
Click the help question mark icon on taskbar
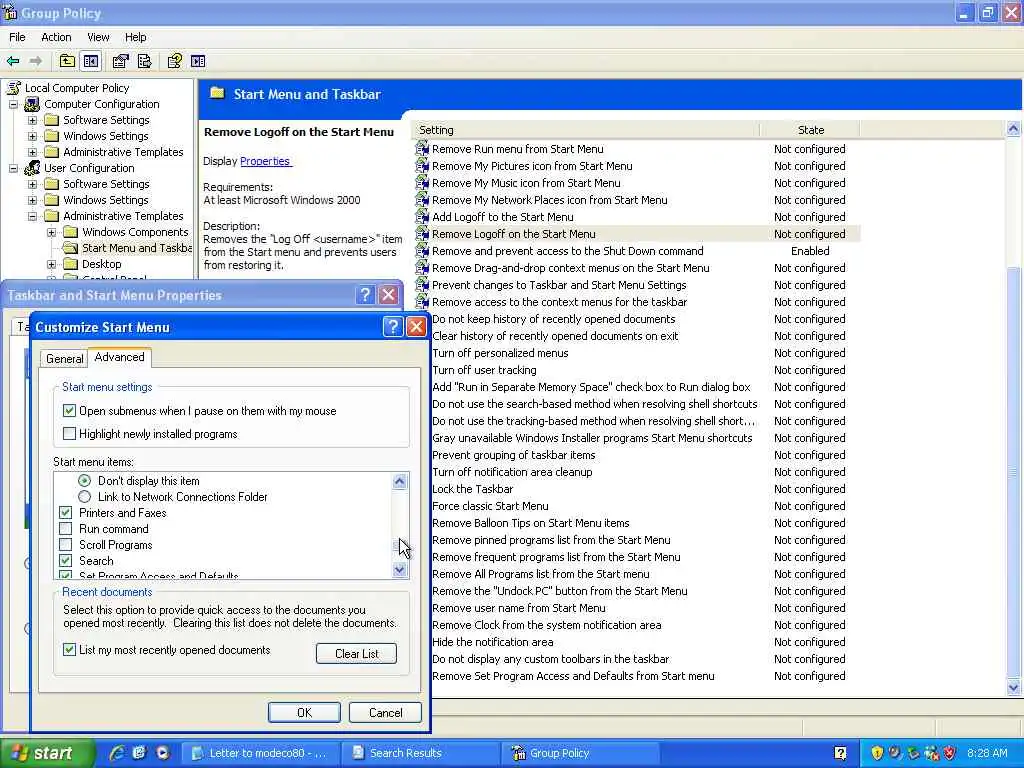(840, 753)
